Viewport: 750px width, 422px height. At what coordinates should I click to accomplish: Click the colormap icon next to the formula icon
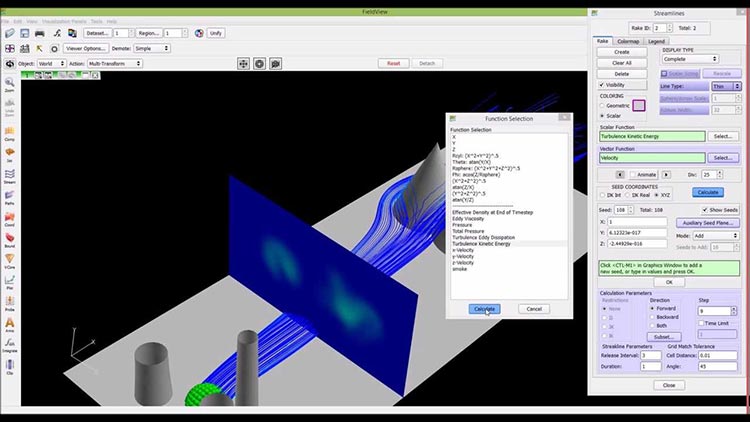coord(72,33)
